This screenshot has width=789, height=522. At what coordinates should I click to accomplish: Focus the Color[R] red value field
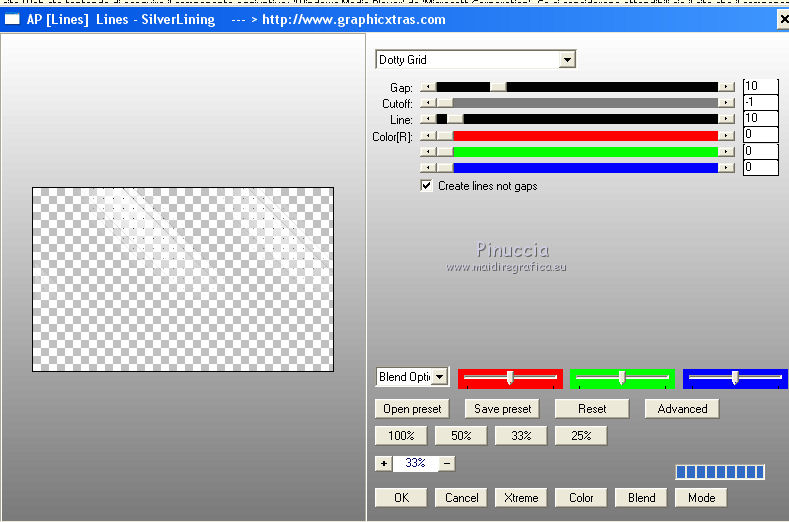click(761, 134)
